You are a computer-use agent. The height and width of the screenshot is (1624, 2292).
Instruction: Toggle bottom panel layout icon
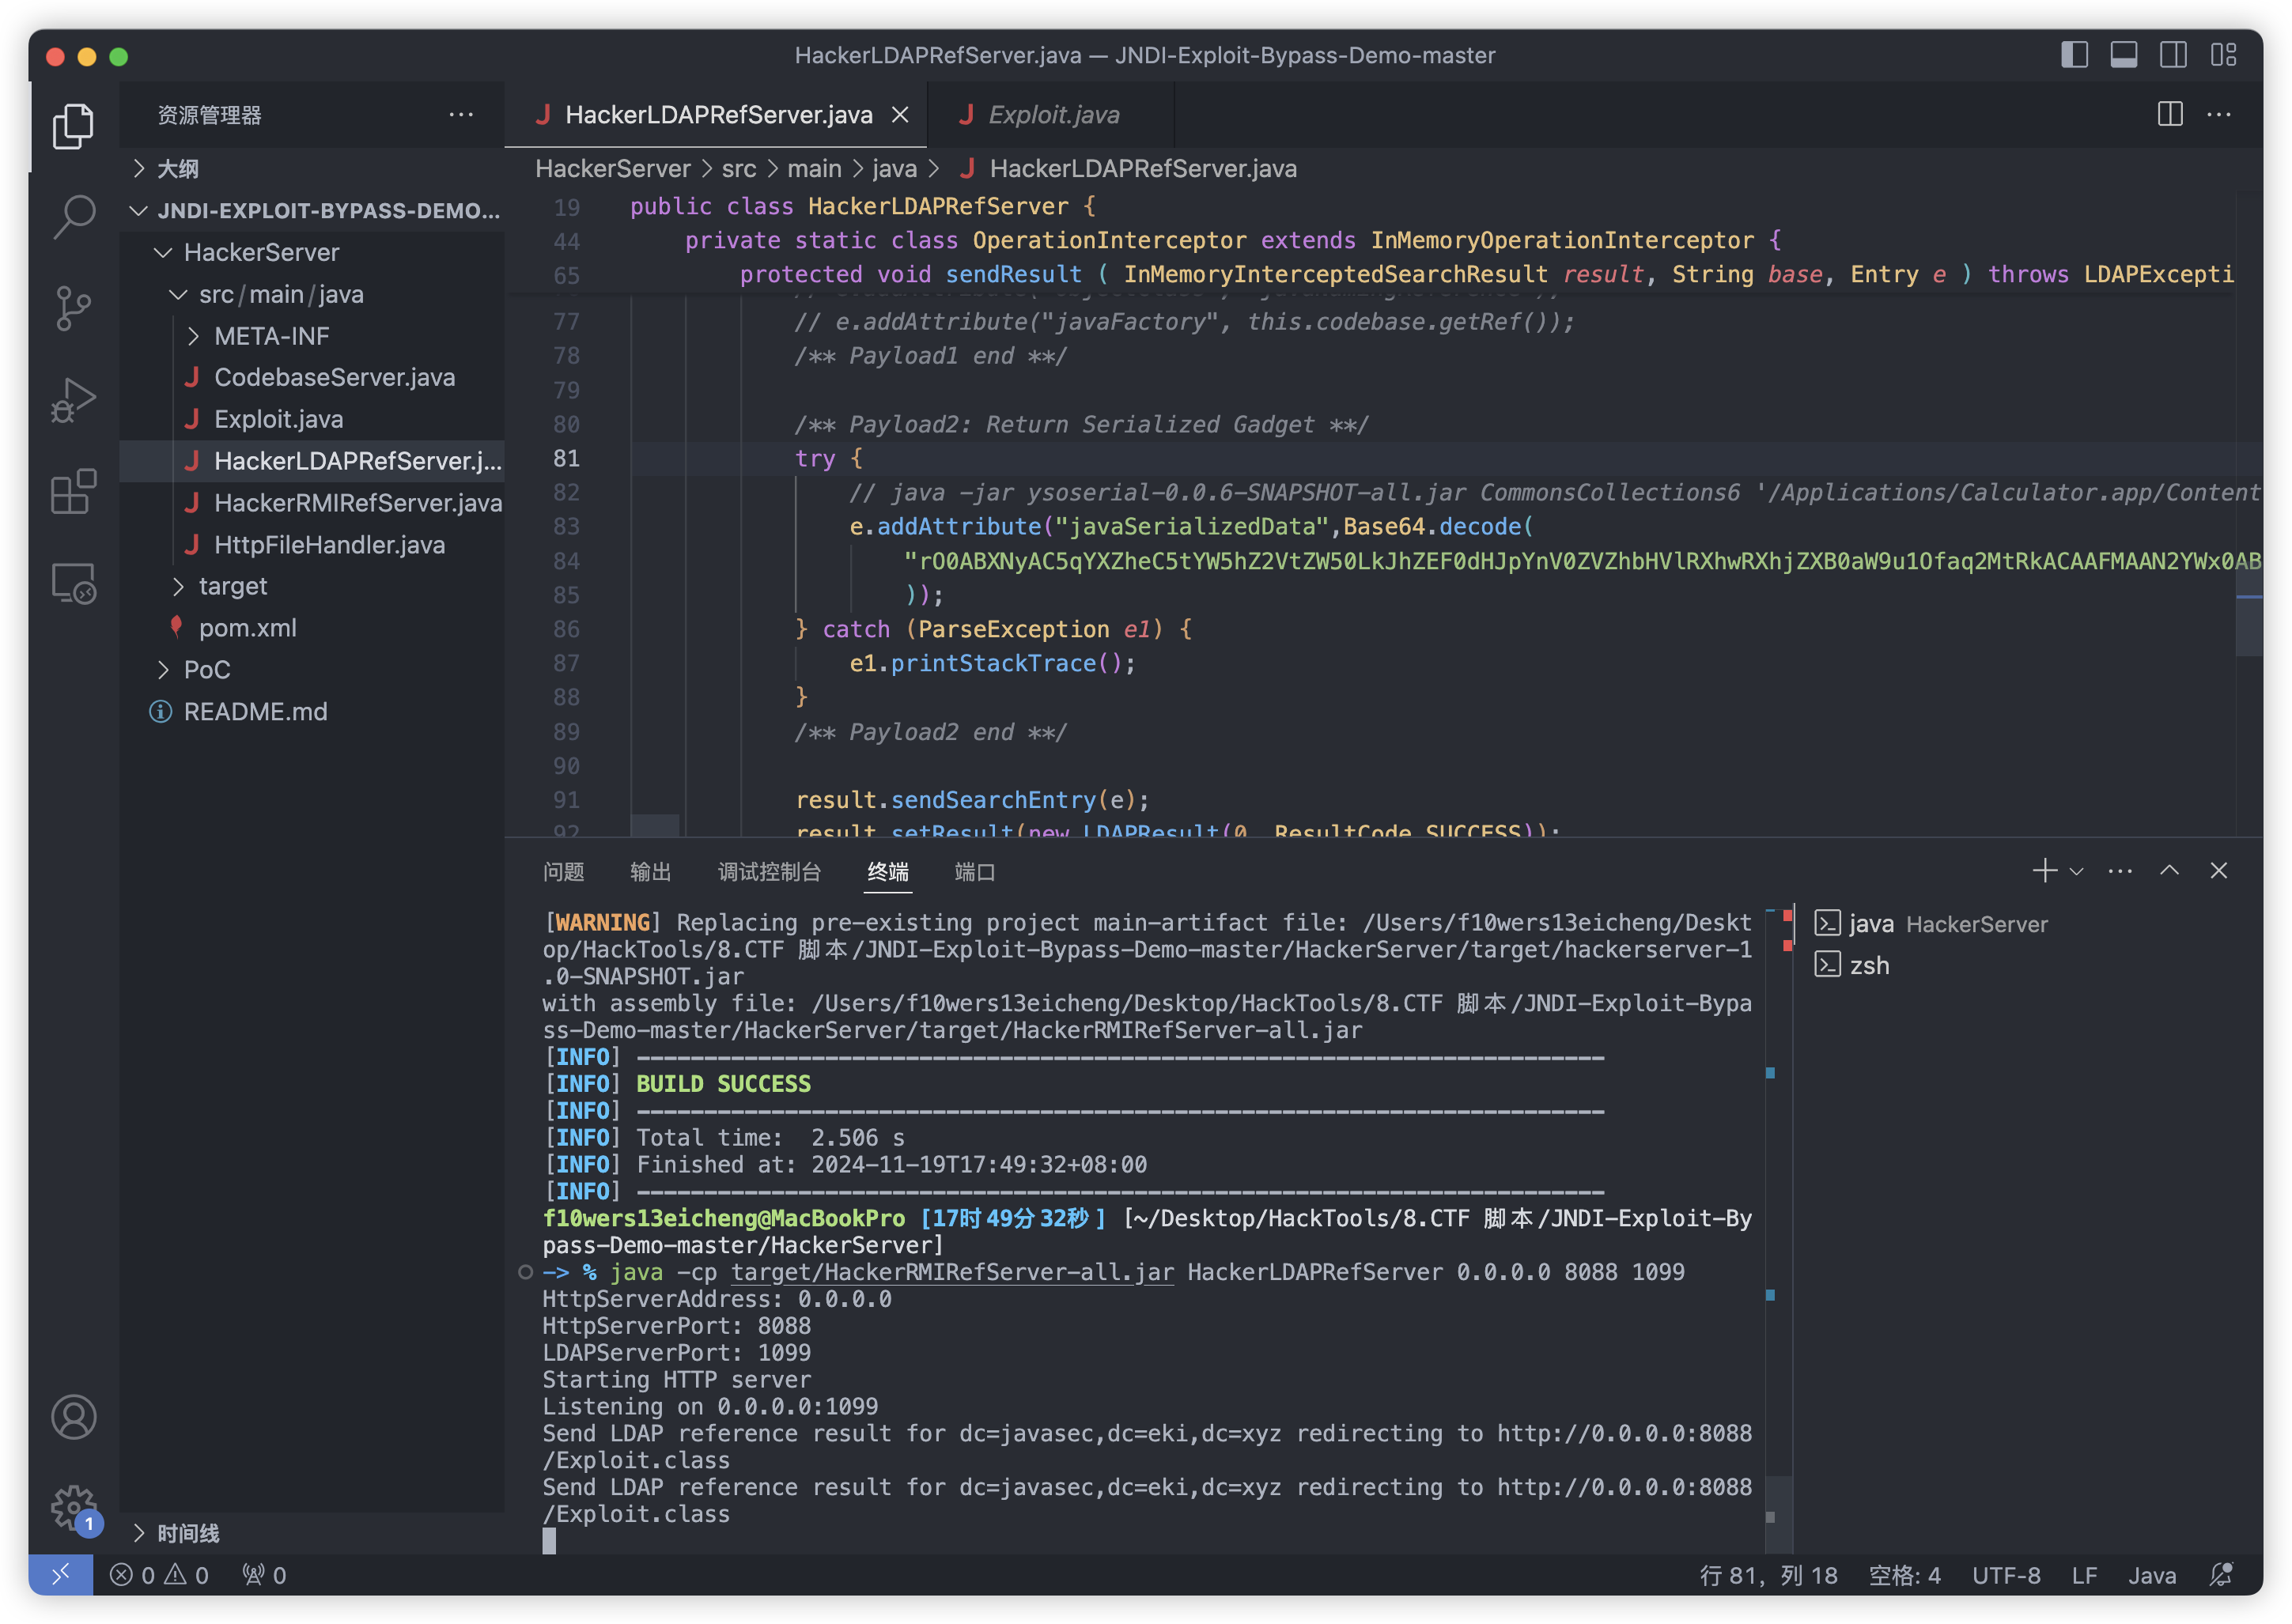coord(2123,55)
